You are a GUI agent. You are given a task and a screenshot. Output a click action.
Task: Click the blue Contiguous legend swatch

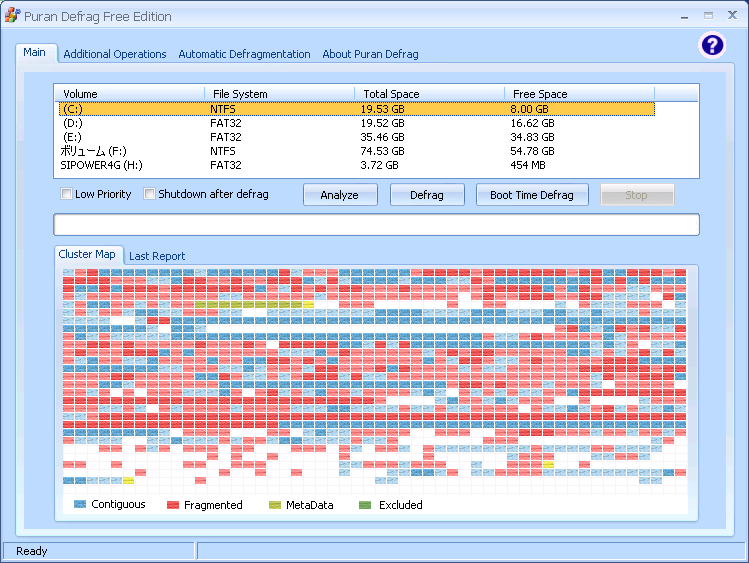(x=80, y=505)
